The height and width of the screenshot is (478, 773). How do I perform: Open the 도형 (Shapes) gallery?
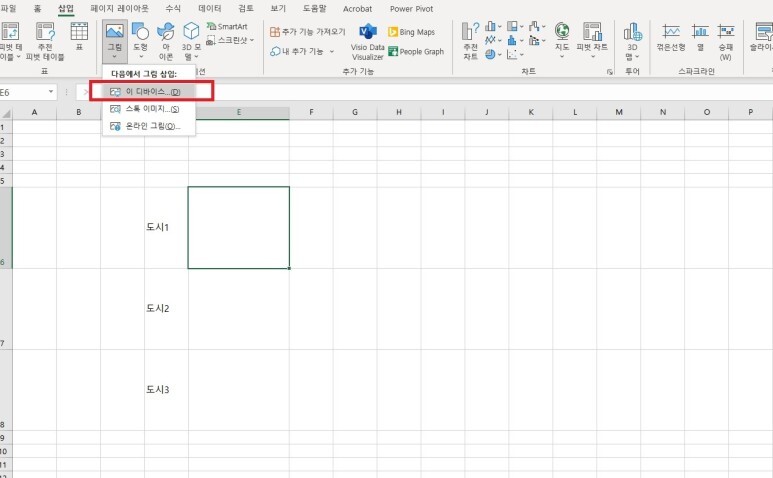141,41
